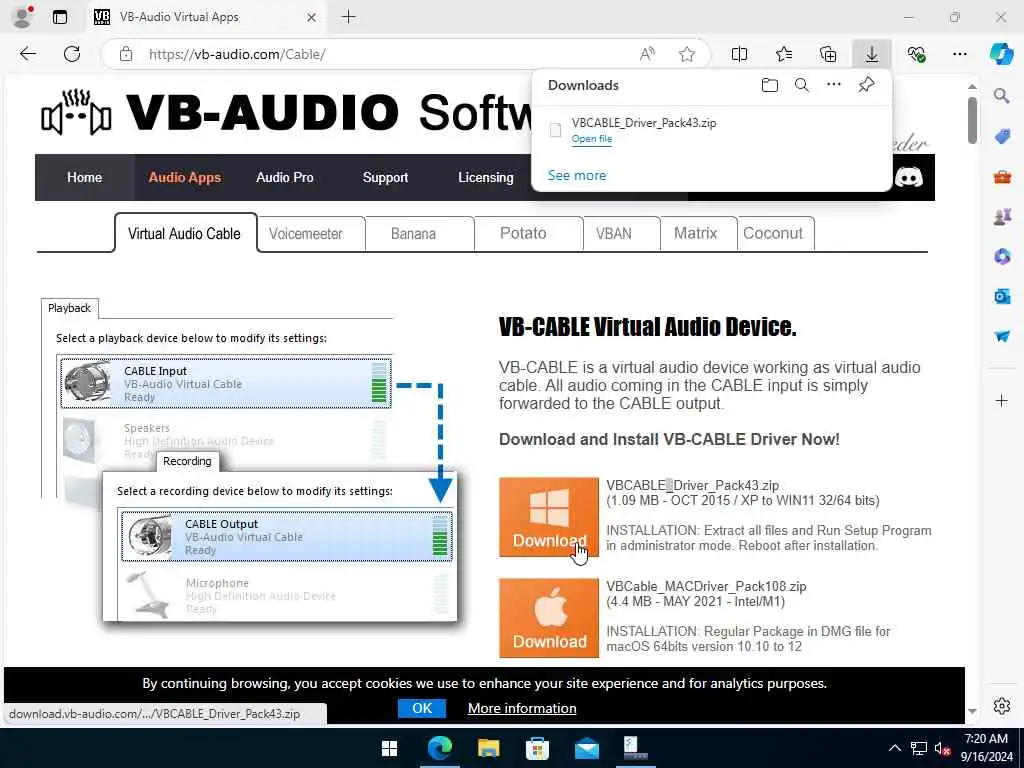Click See more in Downloads
The image size is (1024, 768).
click(577, 175)
